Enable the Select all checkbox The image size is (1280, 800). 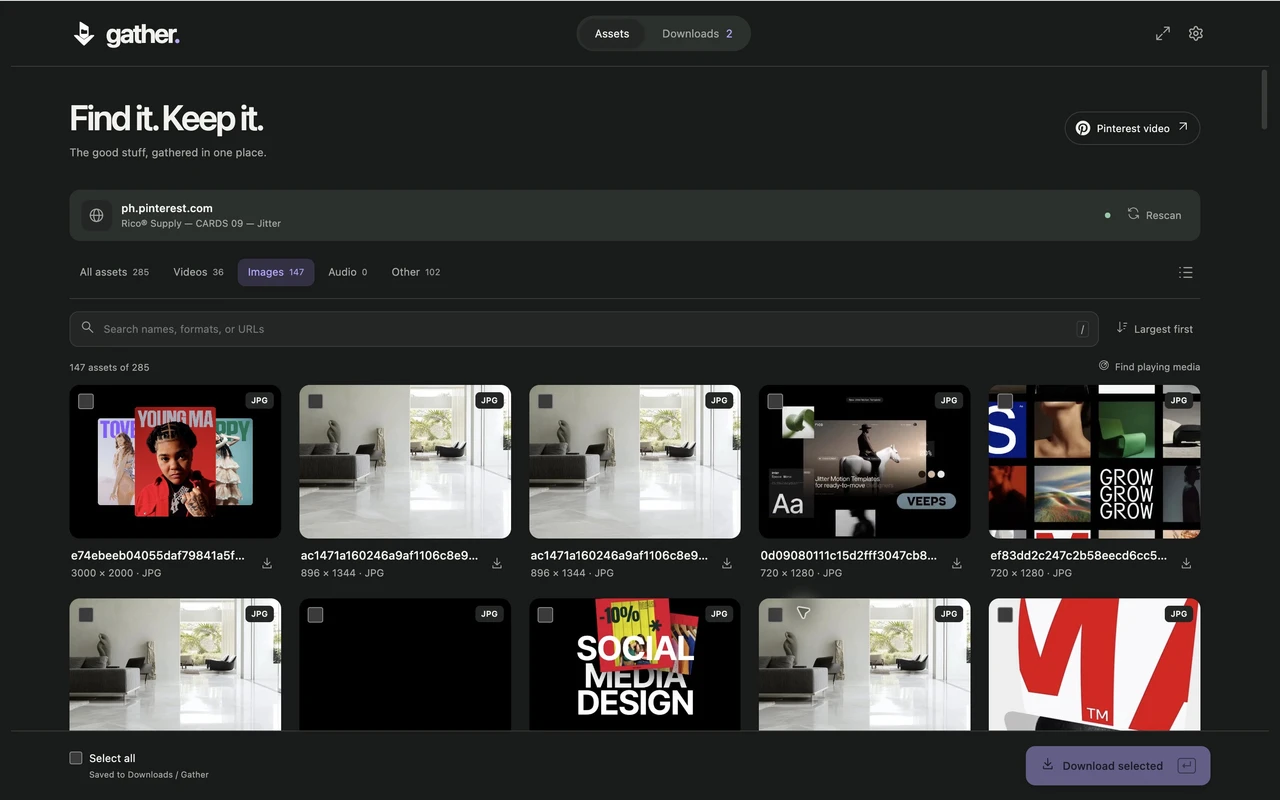[x=76, y=758]
